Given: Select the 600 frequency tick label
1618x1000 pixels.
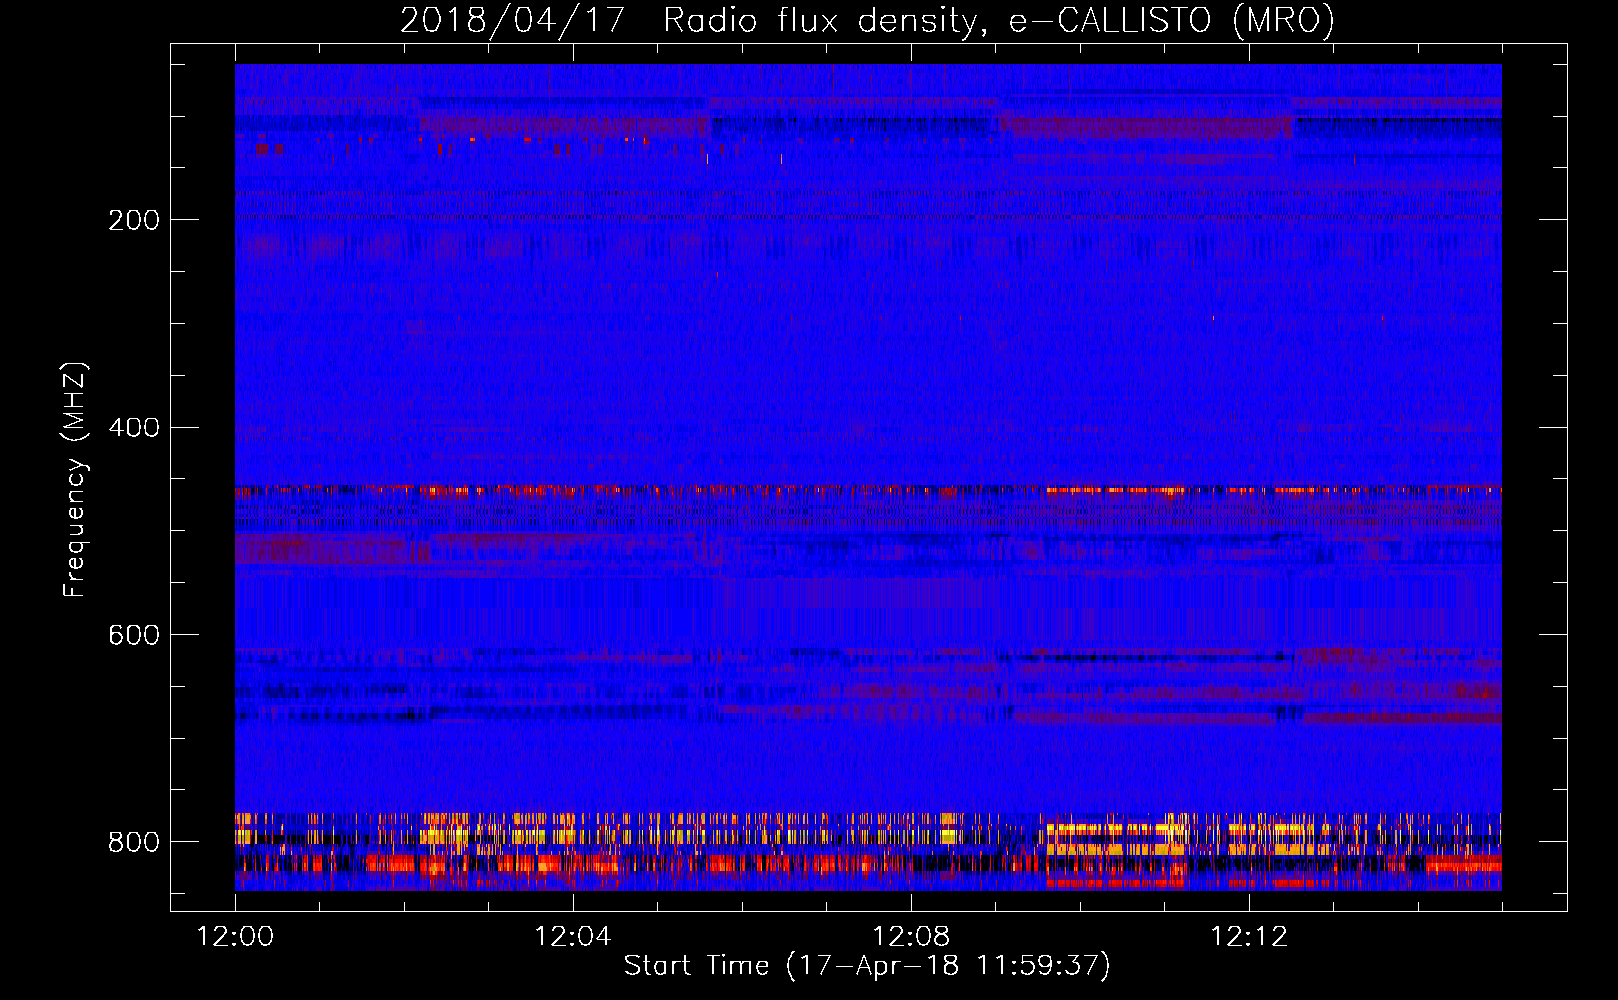Looking at the screenshot, I should (x=134, y=636).
